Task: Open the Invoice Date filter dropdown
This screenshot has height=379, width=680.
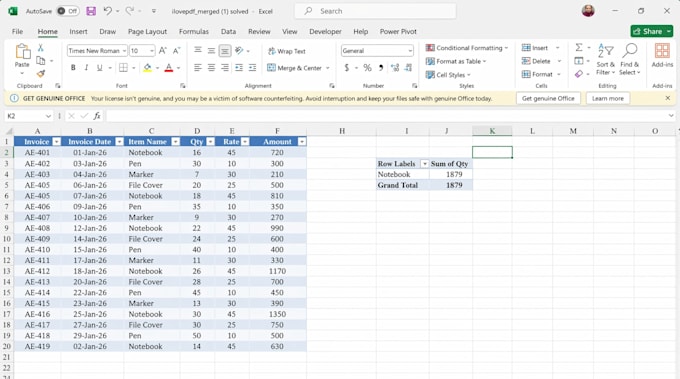Action: (119, 142)
